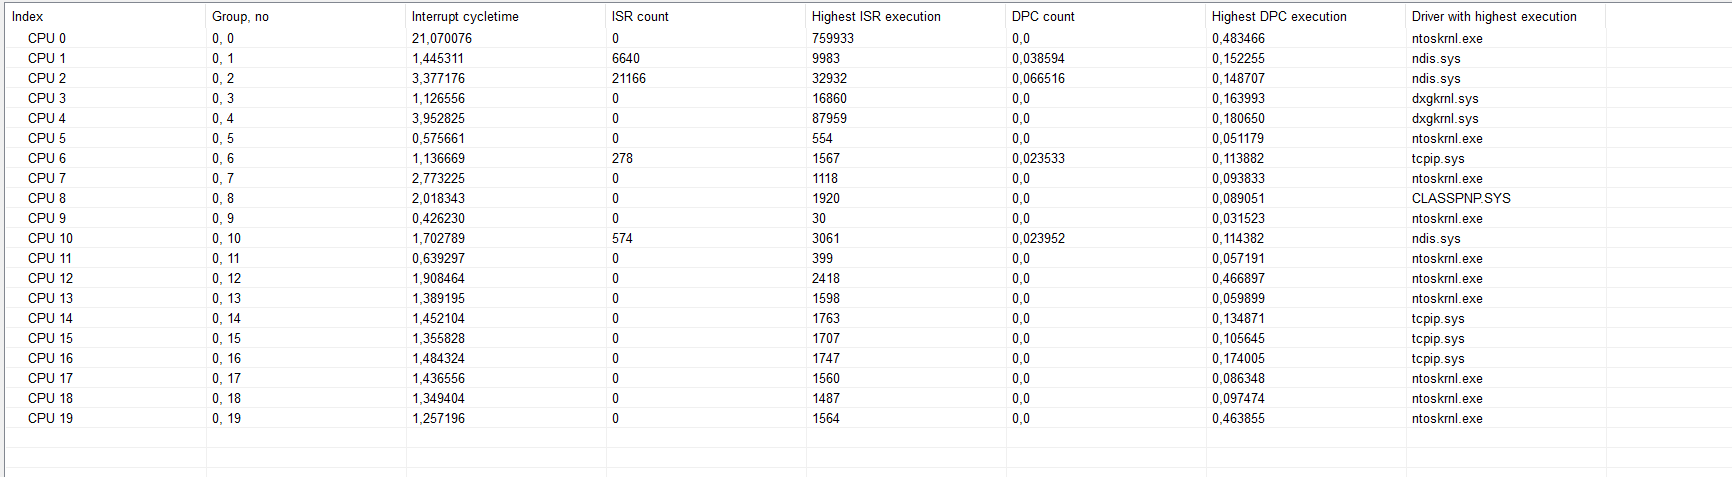Screen dimensions: 1732x477
Task: Select the CPU 10 row
Action: click(x=50, y=238)
